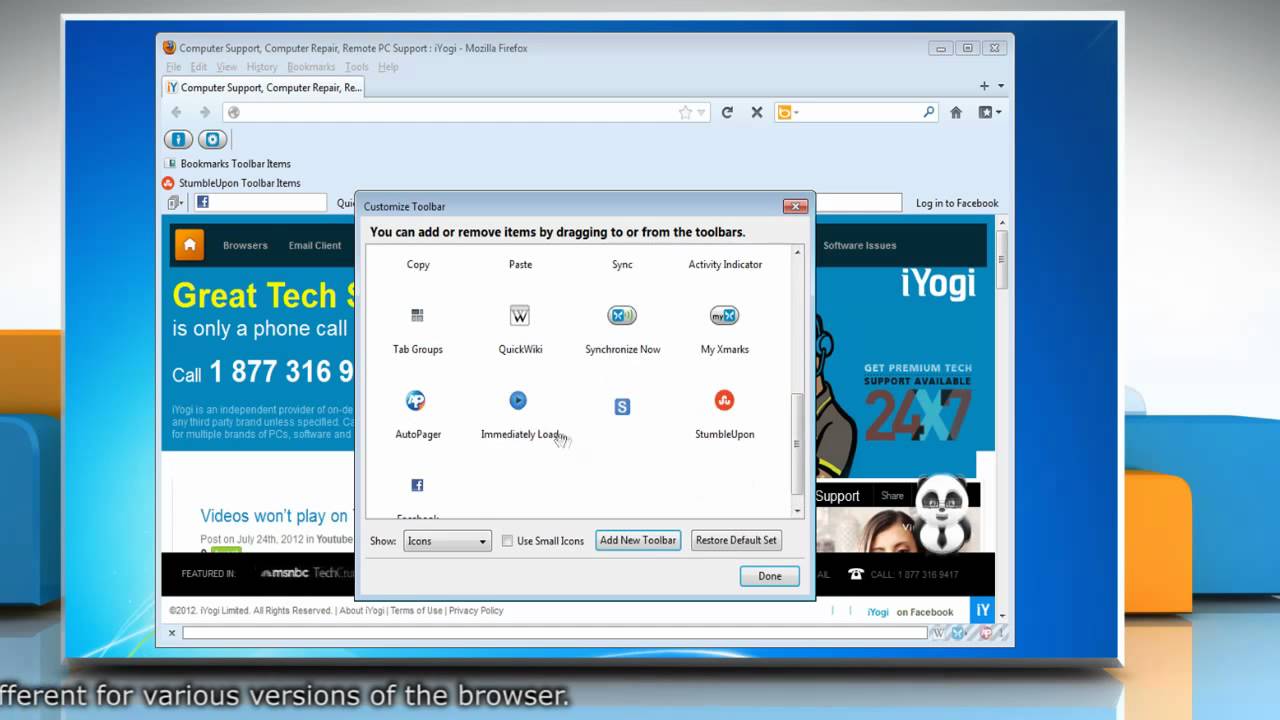Open the View menu
The height and width of the screenshot is (720, 1280).
227,67
